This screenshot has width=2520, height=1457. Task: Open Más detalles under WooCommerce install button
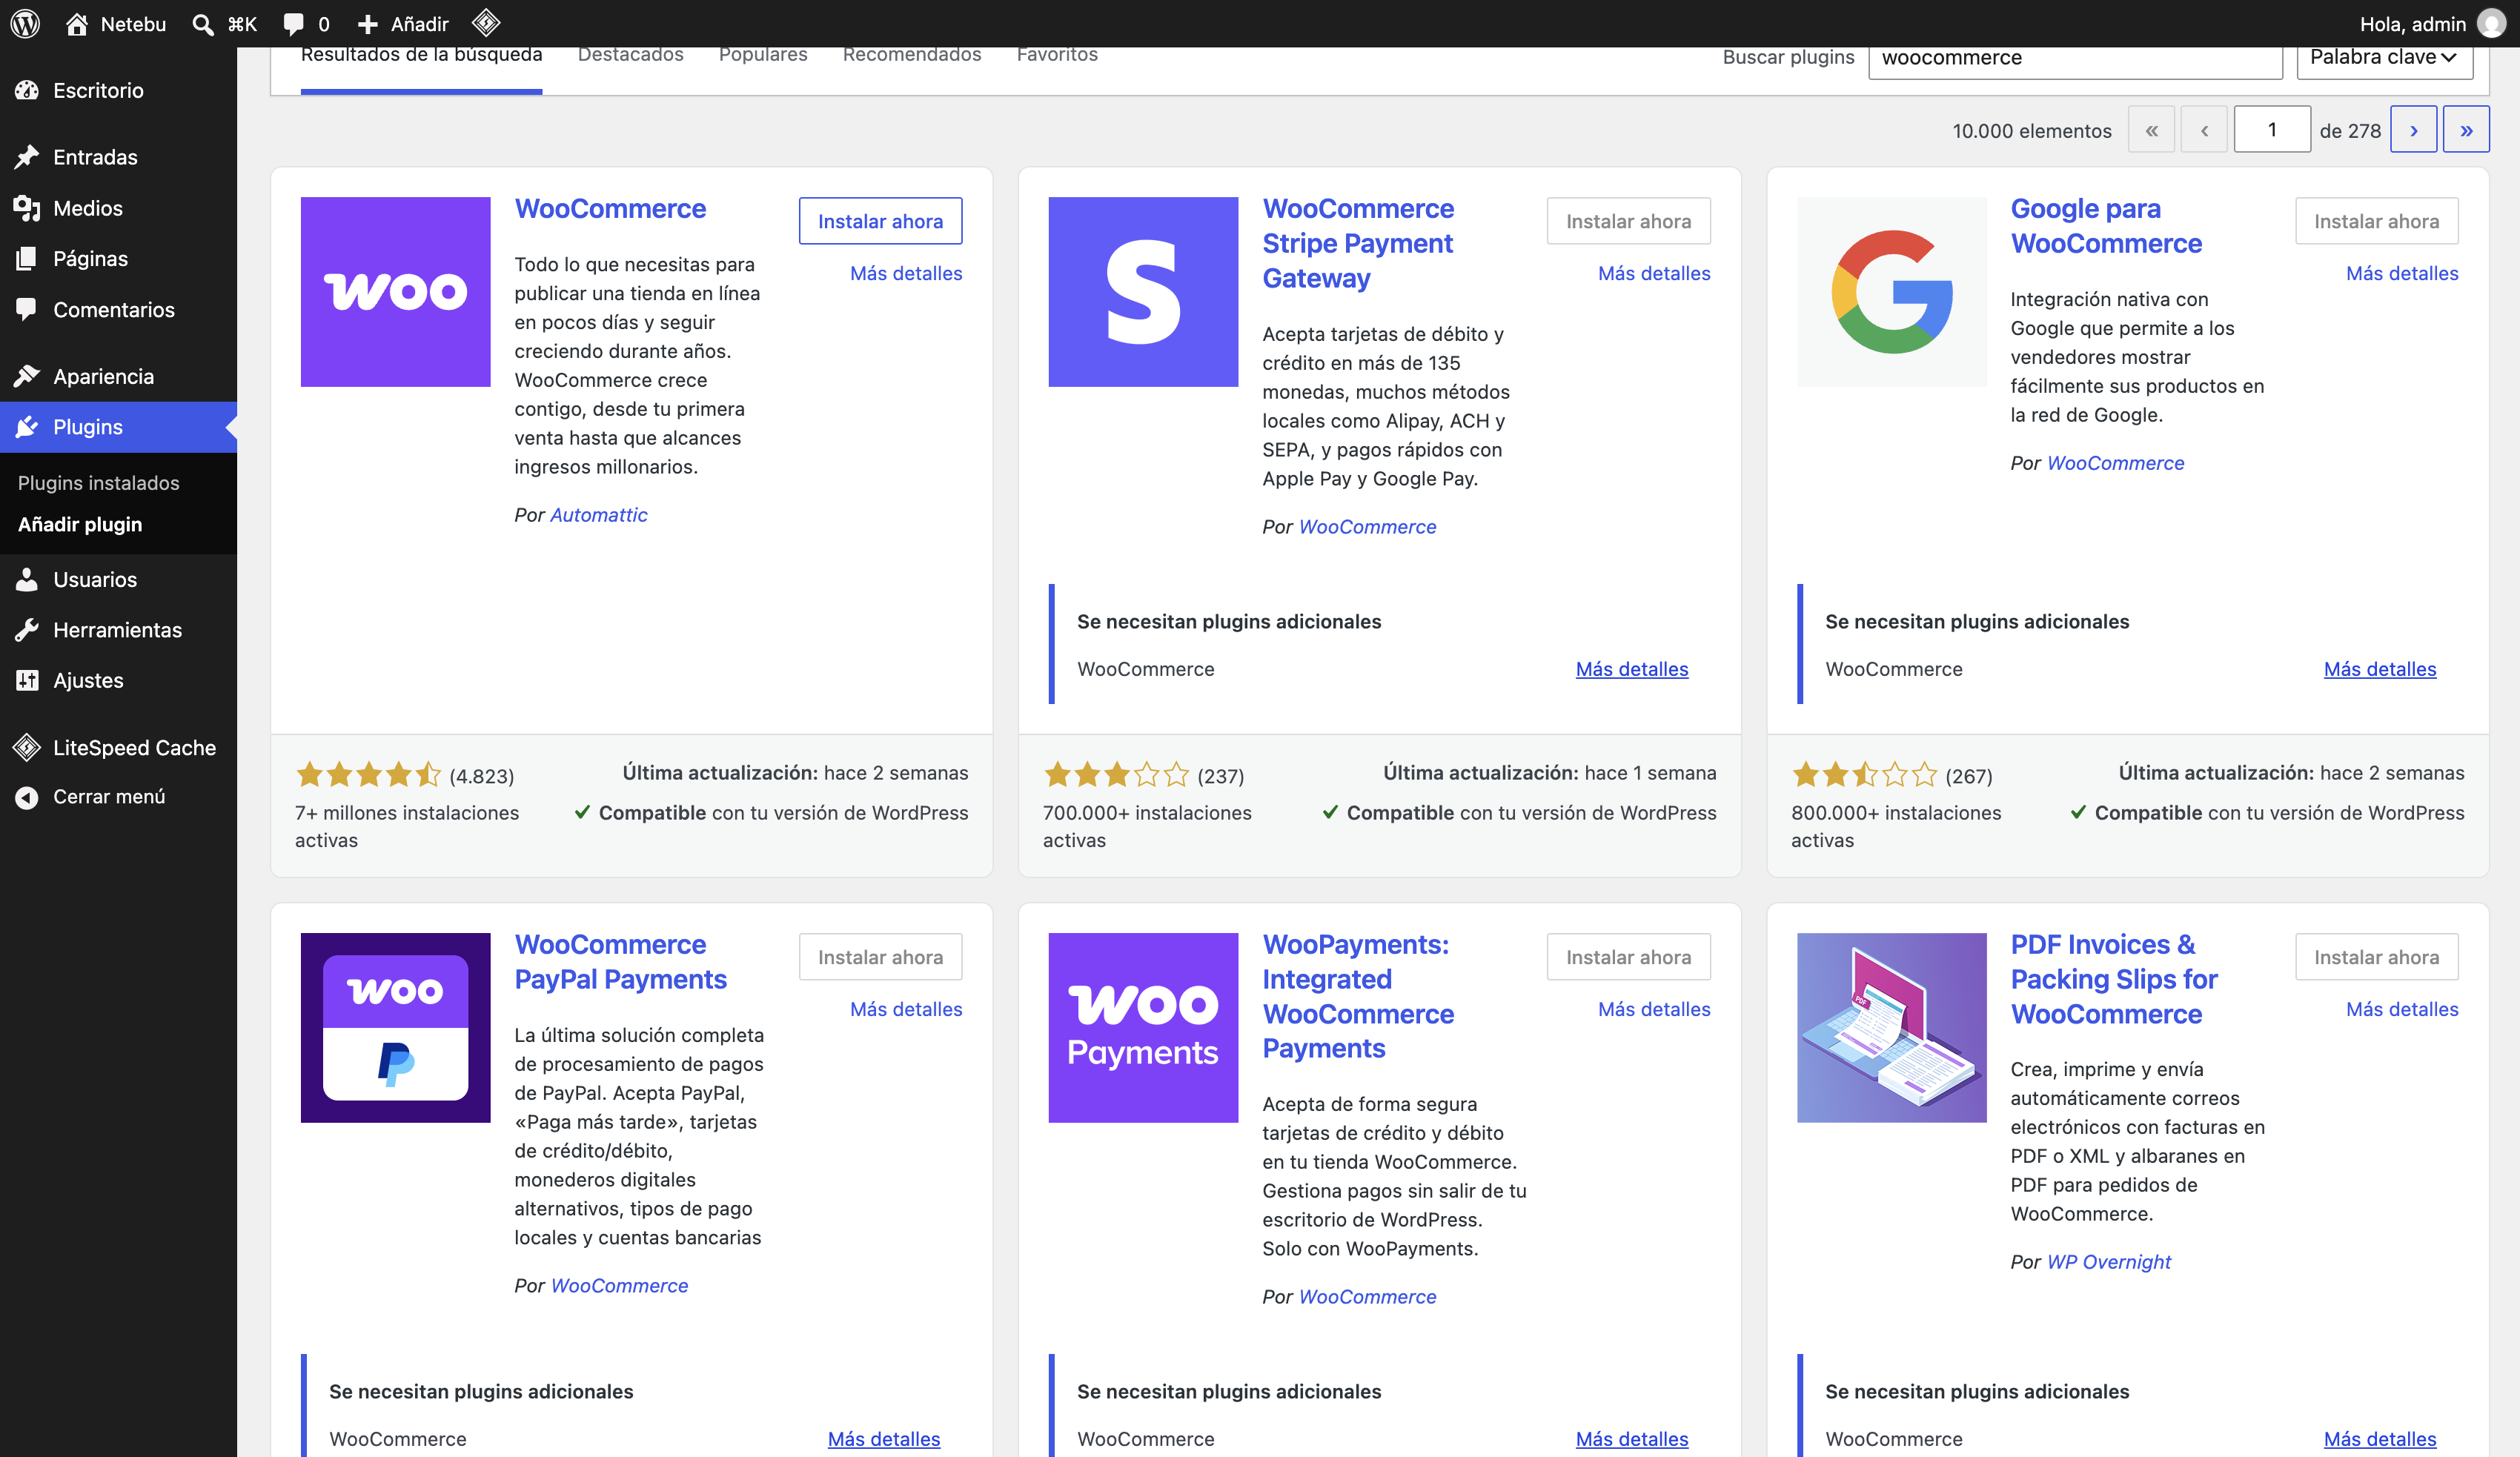pyautogui.click(x=906, y=274)
